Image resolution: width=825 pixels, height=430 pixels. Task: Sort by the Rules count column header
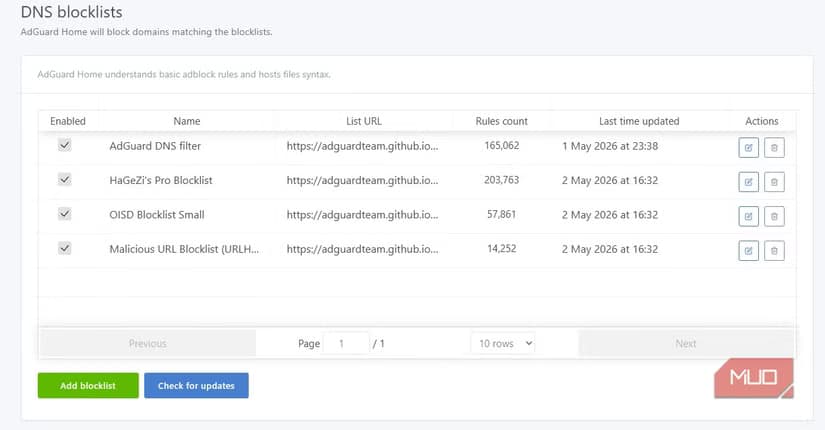(501, 121)
